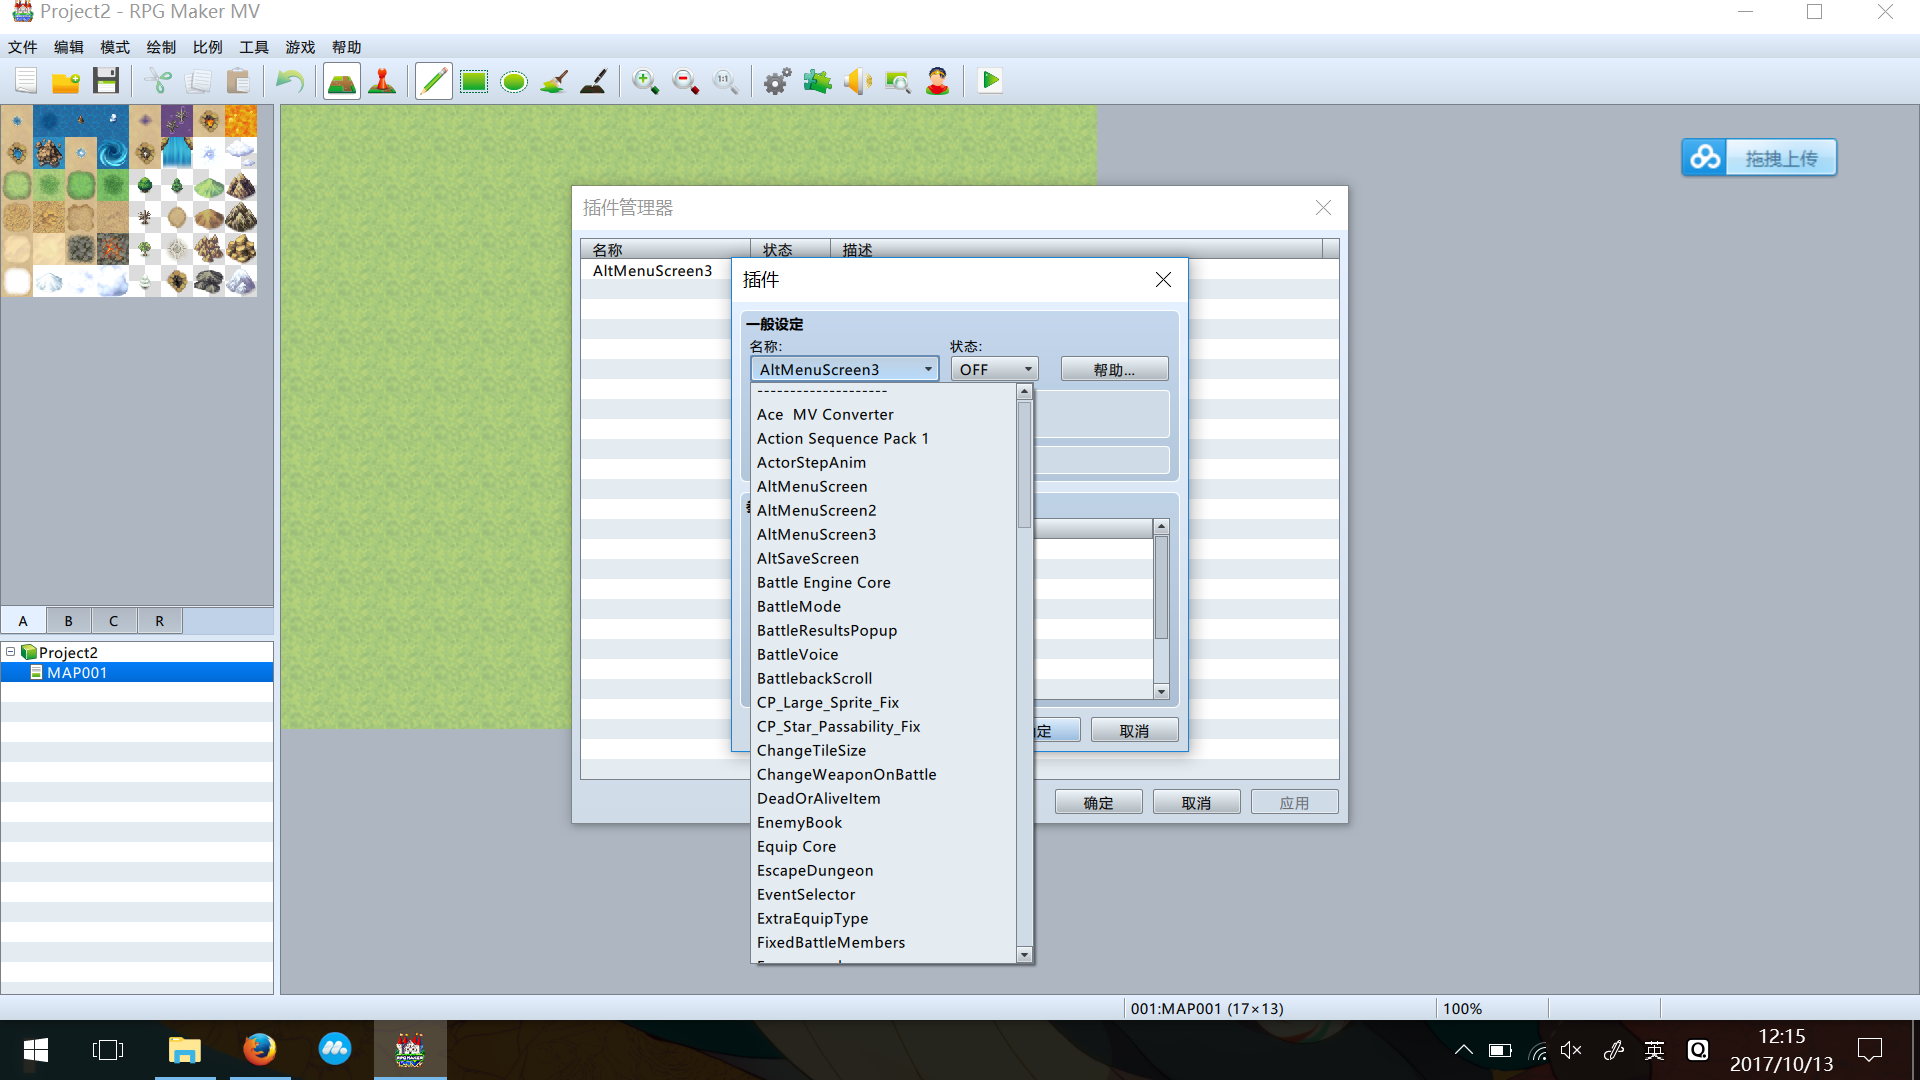The width and height of the screenshot is (1920, 1080).
Task: Click the Zoom In magnifier icon
Action: (x=646, y=81)
